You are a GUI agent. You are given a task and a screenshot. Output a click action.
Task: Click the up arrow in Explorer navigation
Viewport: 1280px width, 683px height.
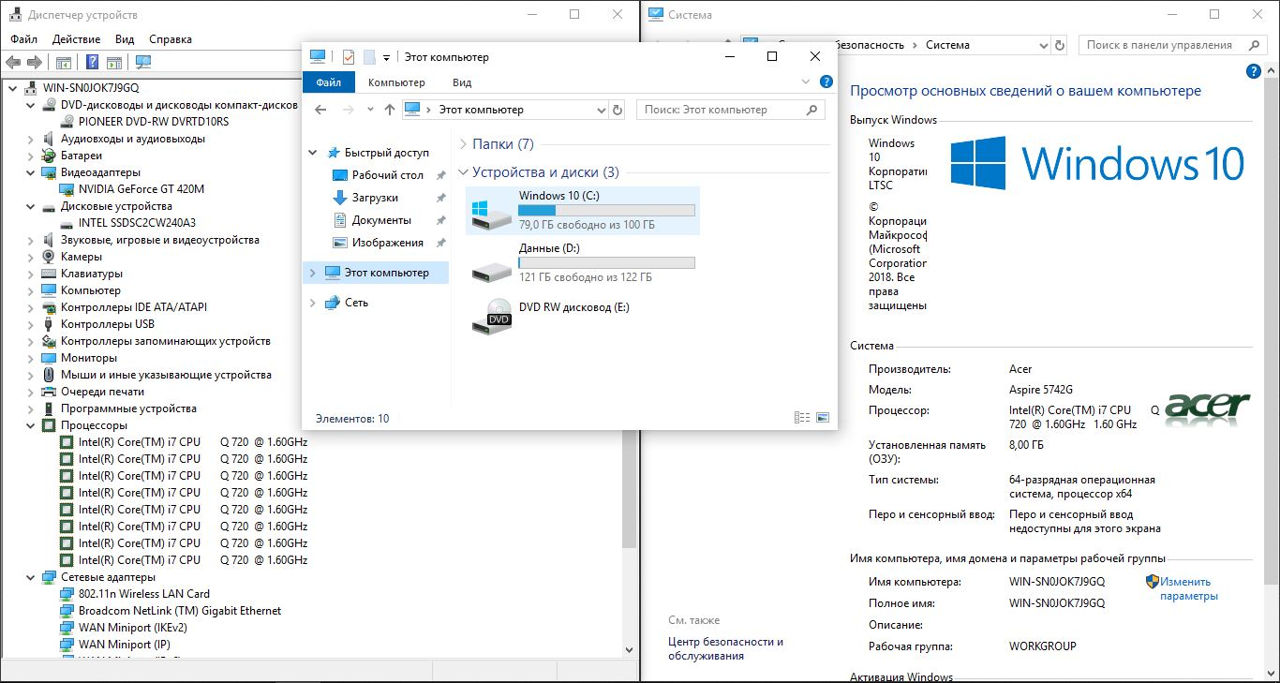click(389, 110)
